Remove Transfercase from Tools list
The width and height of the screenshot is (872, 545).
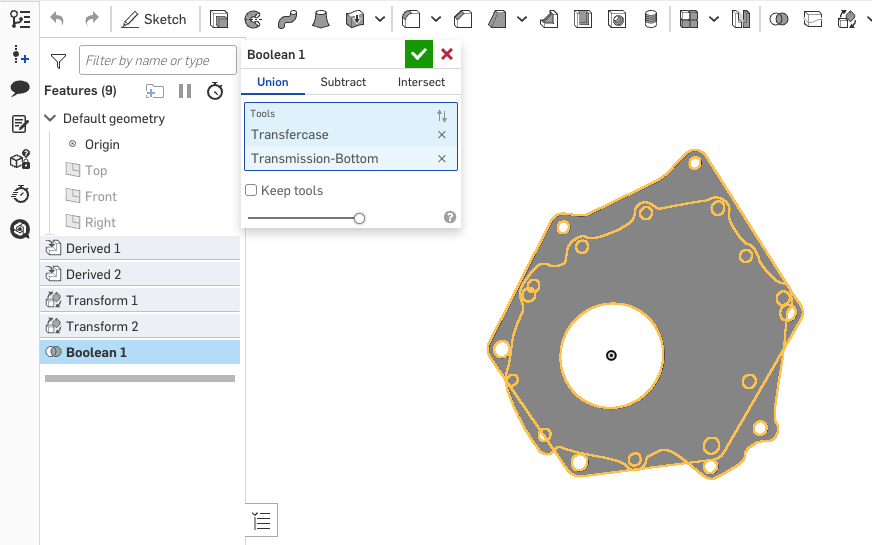click(442, 135)
